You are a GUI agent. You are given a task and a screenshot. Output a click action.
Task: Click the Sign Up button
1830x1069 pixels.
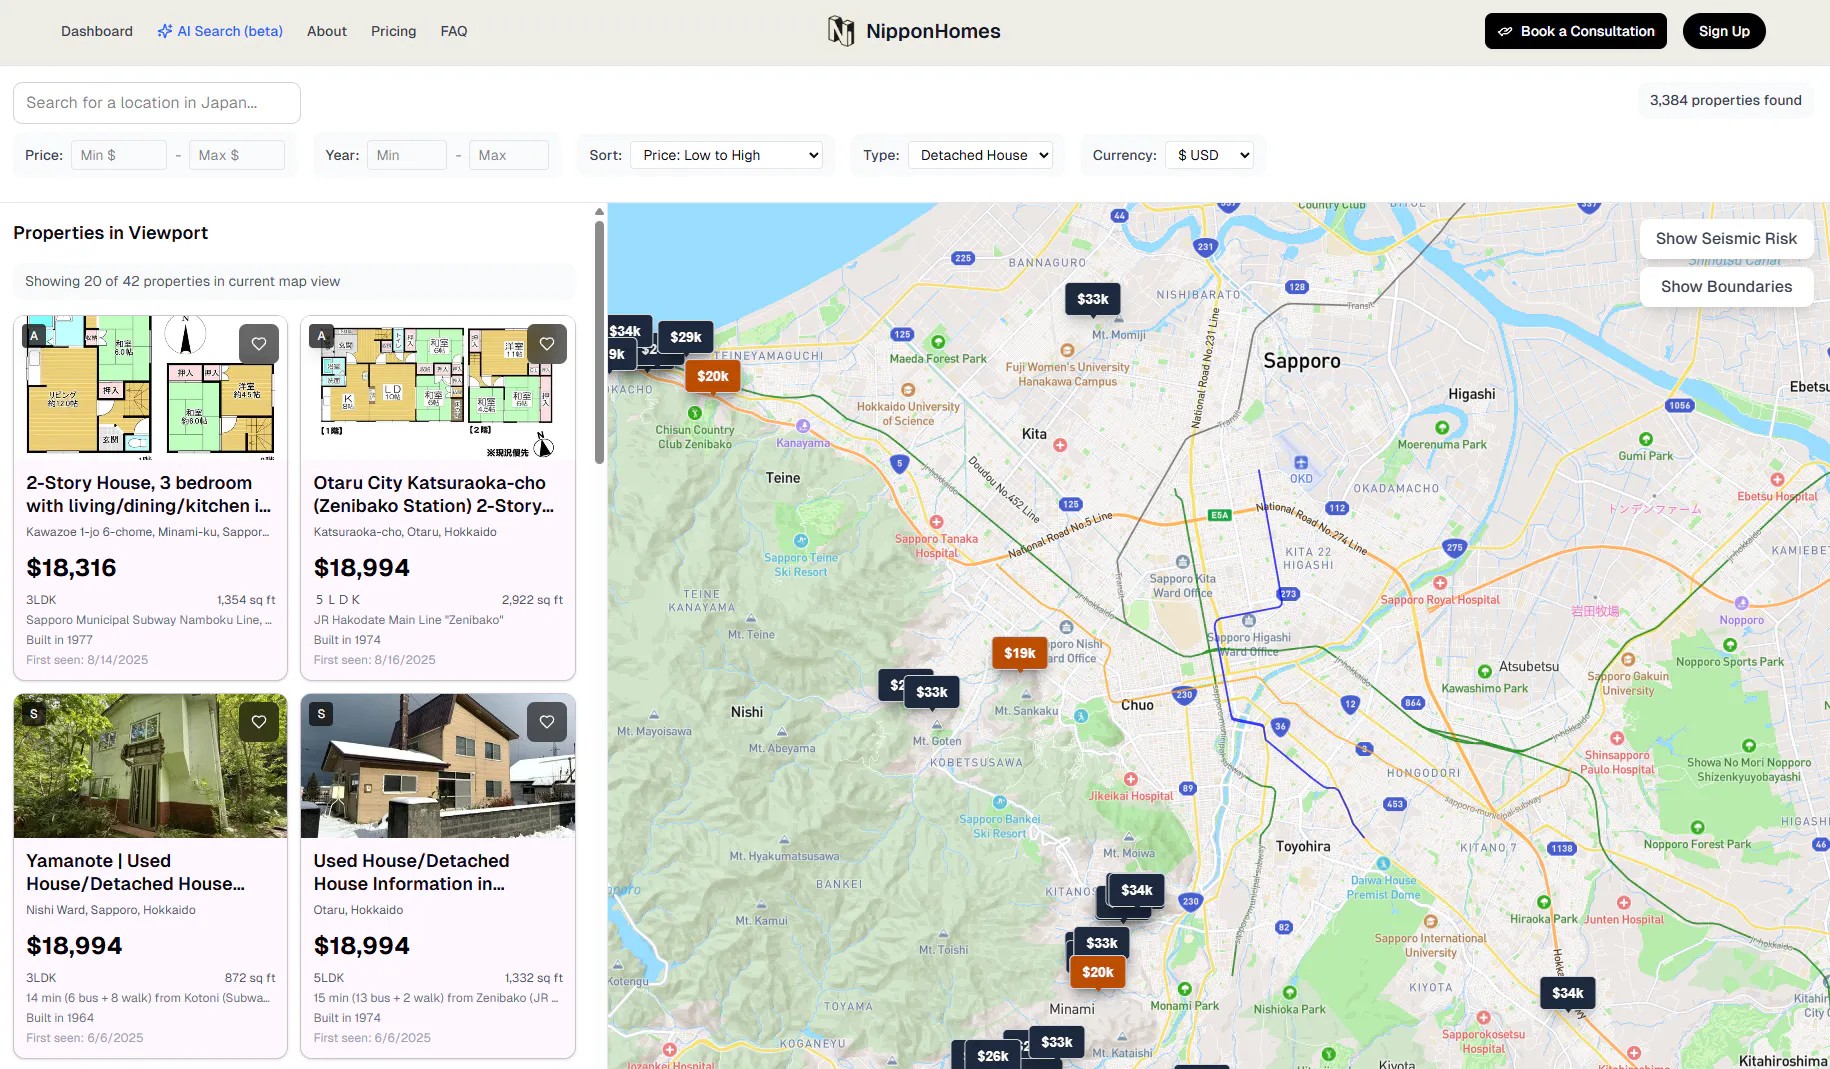click(1724, 31)
